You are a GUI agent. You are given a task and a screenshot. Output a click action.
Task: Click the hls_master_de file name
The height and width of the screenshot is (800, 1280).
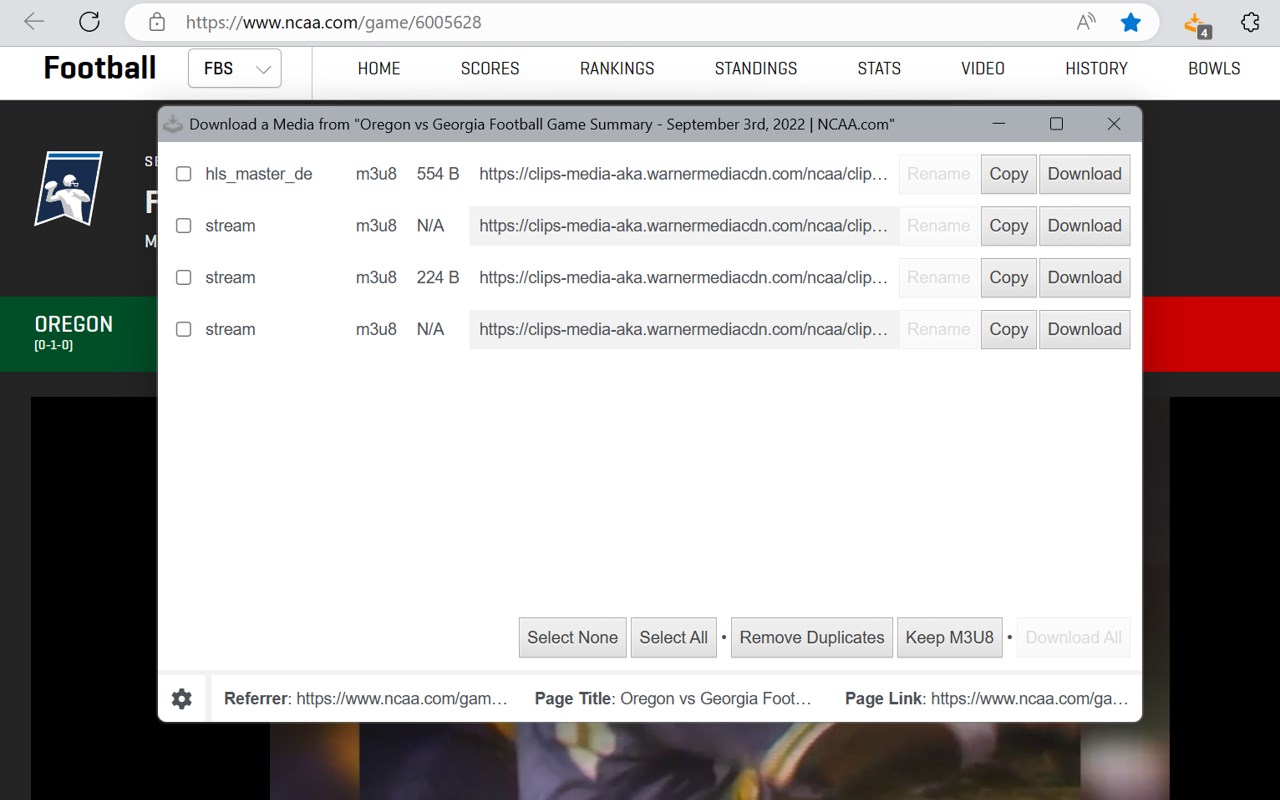(259, 174)
